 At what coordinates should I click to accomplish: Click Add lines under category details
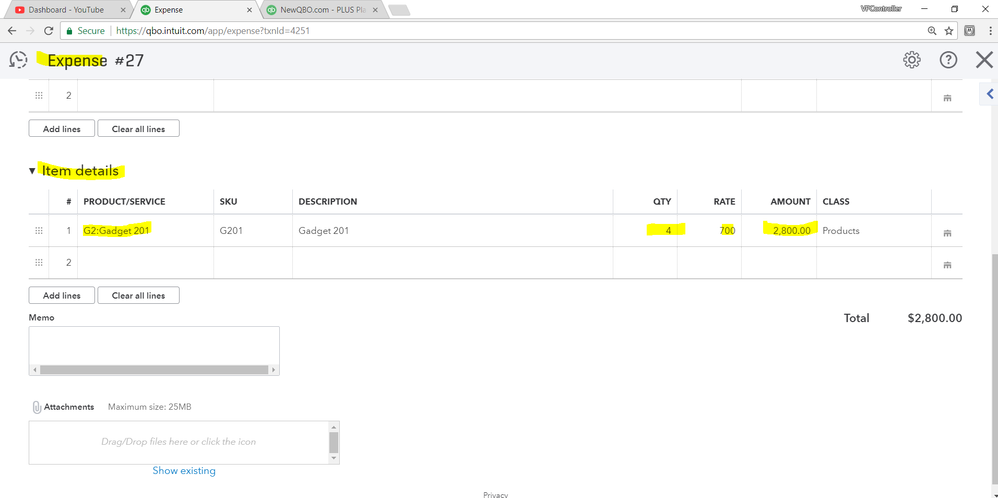tap(62, 129)
